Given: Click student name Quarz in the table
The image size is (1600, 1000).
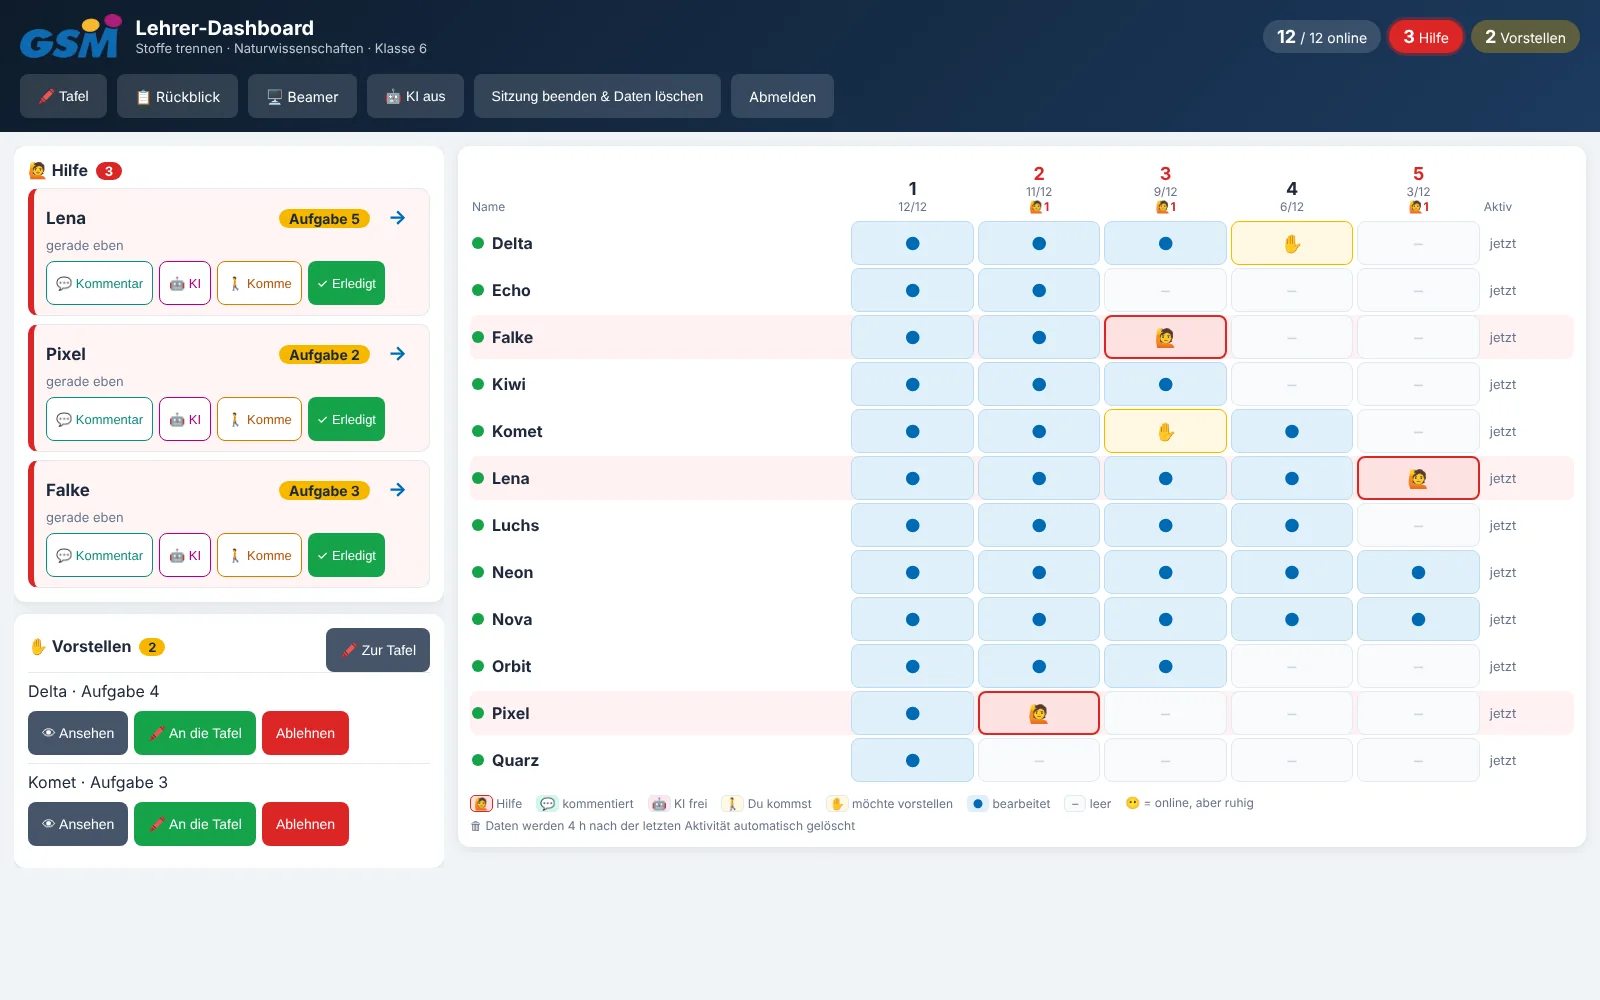Looking at the screenshot, I should [x=515, y=760].
